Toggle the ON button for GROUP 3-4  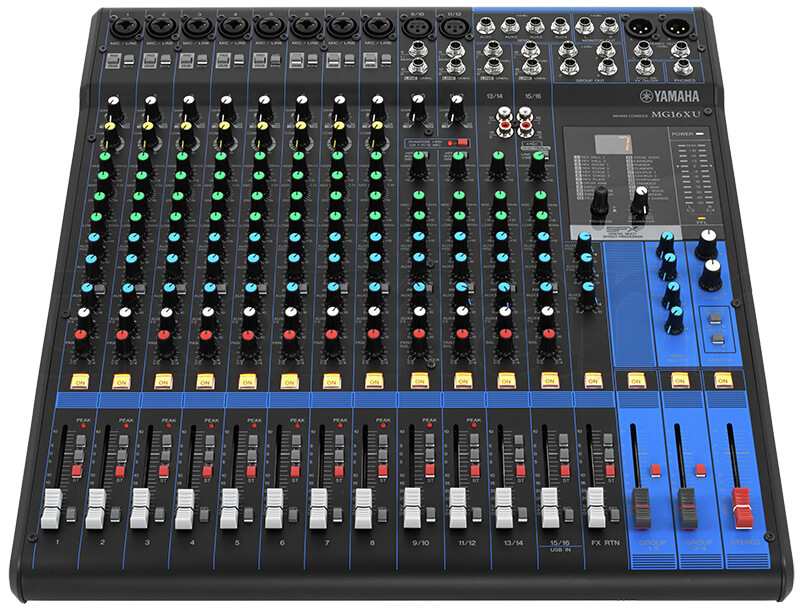point(679,380)
